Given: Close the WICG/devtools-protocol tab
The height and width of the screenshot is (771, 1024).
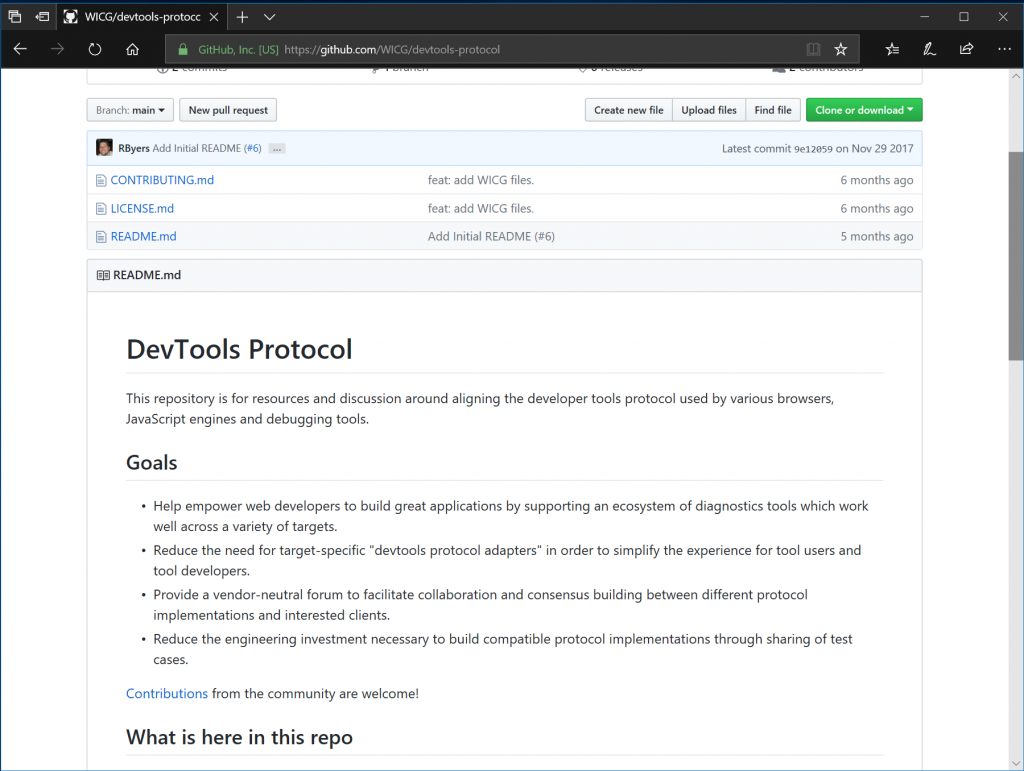Looking at the screenshot, I should click(x=214, y=17).
